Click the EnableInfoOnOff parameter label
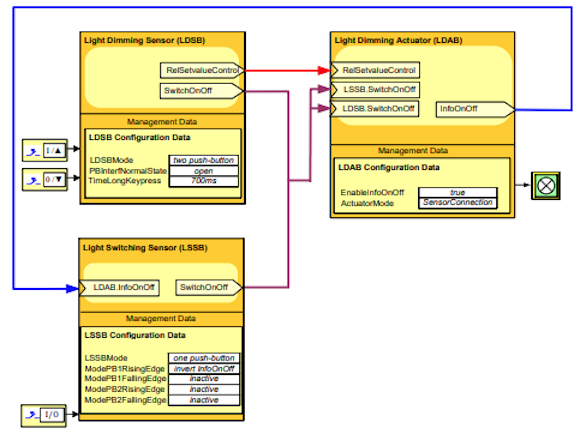The image size is (586, 434). (x=372, y=193)
